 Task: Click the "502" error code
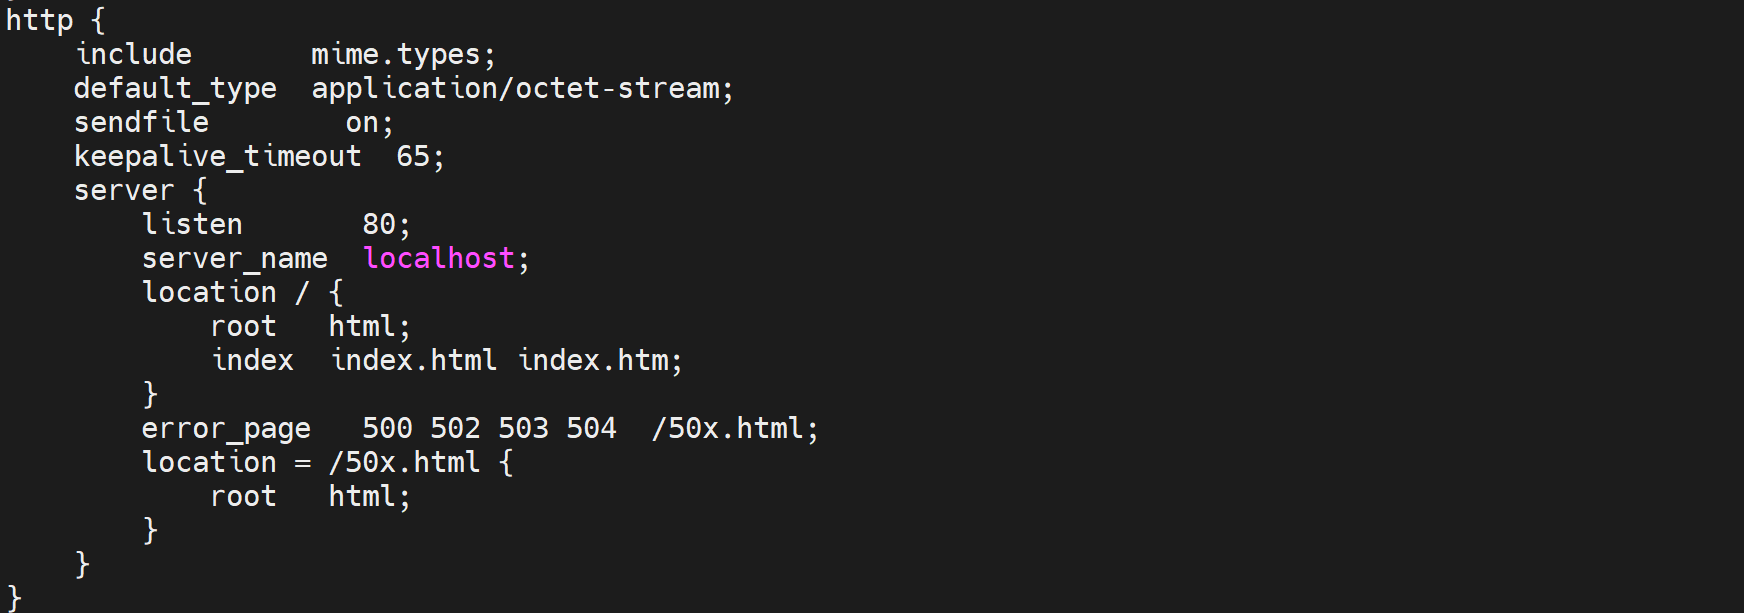pyautogui.click(x=455, y=428)
